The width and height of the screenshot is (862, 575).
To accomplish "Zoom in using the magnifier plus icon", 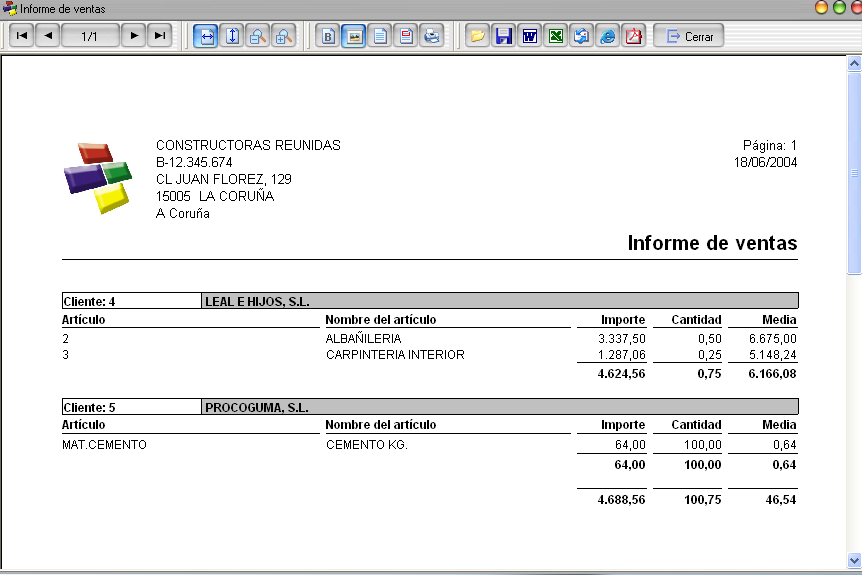I will click(x=284, y=36).
